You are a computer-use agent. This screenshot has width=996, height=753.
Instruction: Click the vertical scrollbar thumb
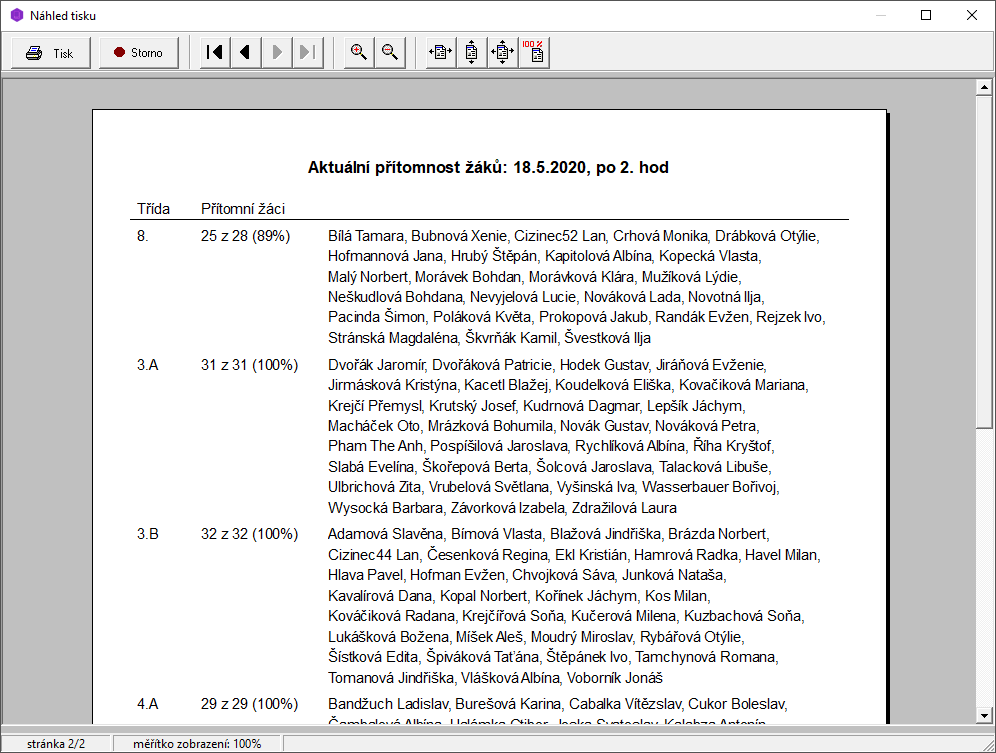pyautogui.click(x=984, y=262)
